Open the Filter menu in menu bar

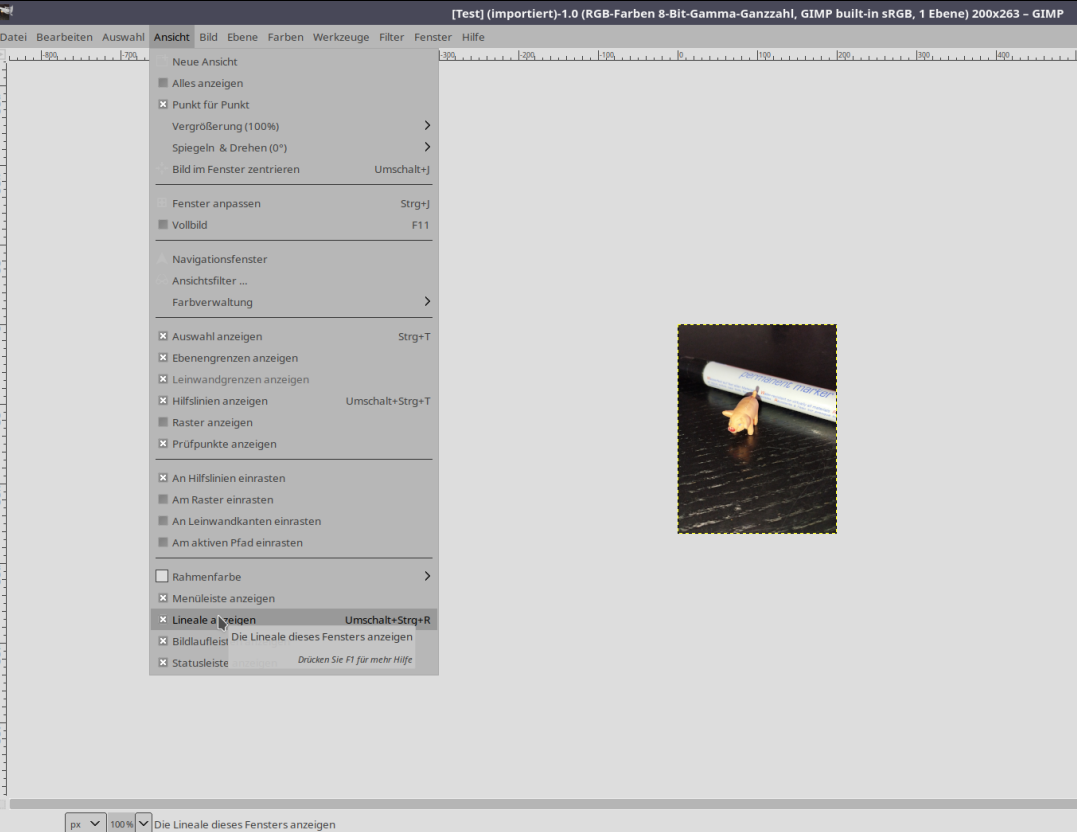[x=391, y=37]
